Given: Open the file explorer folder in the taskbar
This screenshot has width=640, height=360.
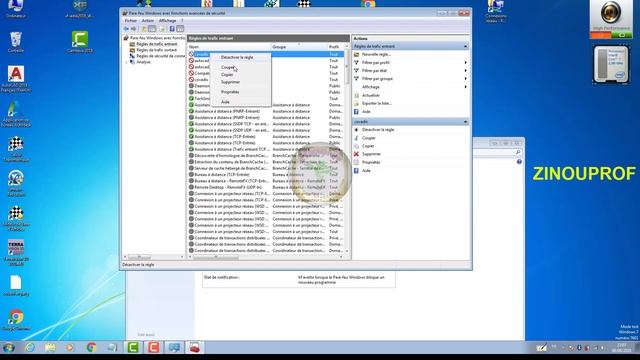Looking at the screenshot, I should click(x=50, y=348).
